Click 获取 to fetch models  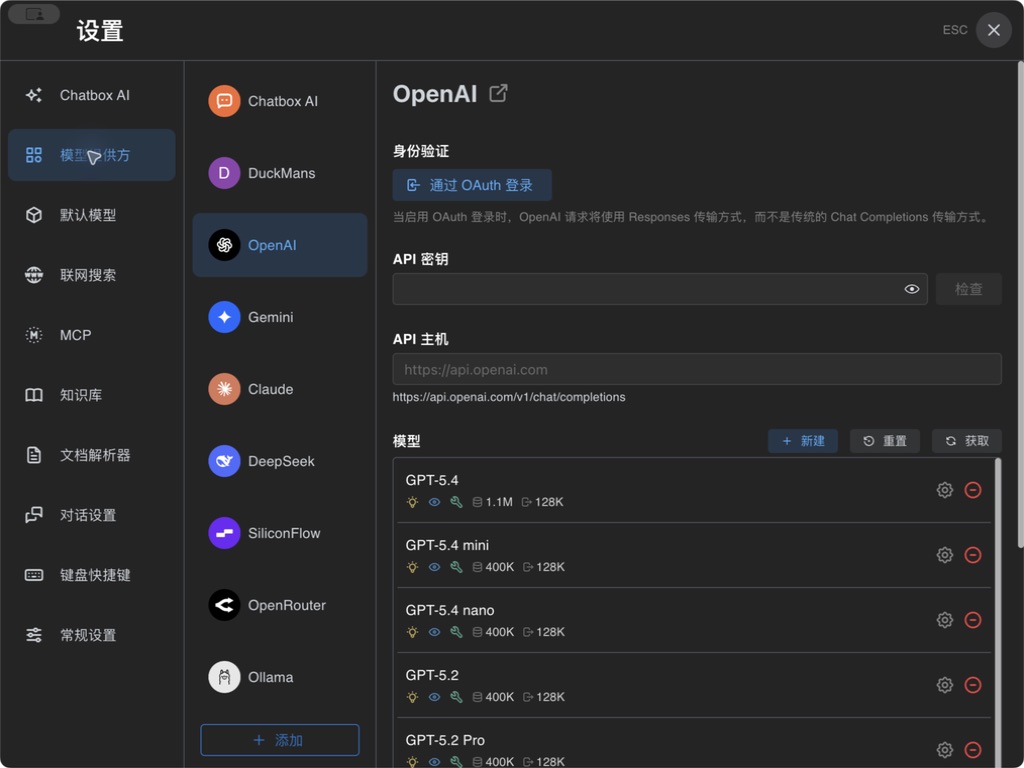[x=967, y=441]
